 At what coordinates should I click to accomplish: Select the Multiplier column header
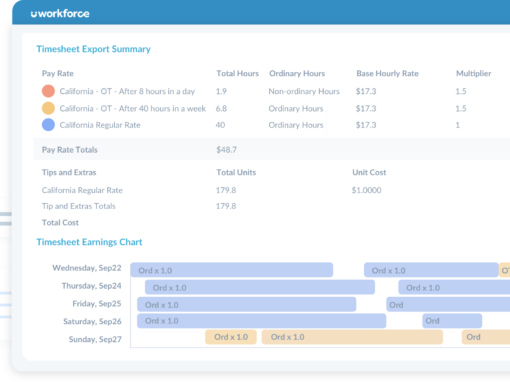coord(473,73)
